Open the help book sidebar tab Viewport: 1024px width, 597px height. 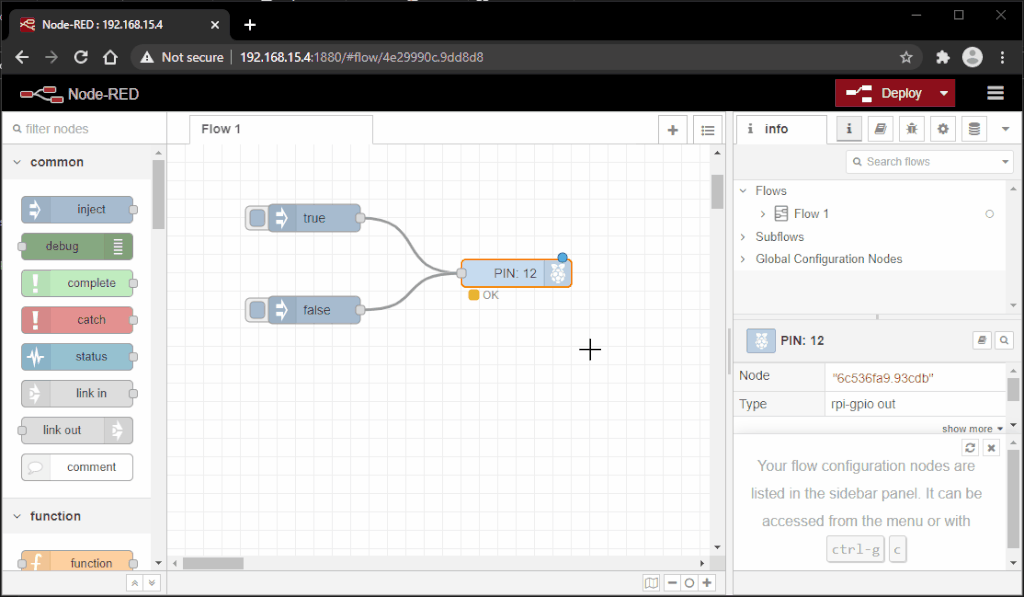[x=880, y=129]
